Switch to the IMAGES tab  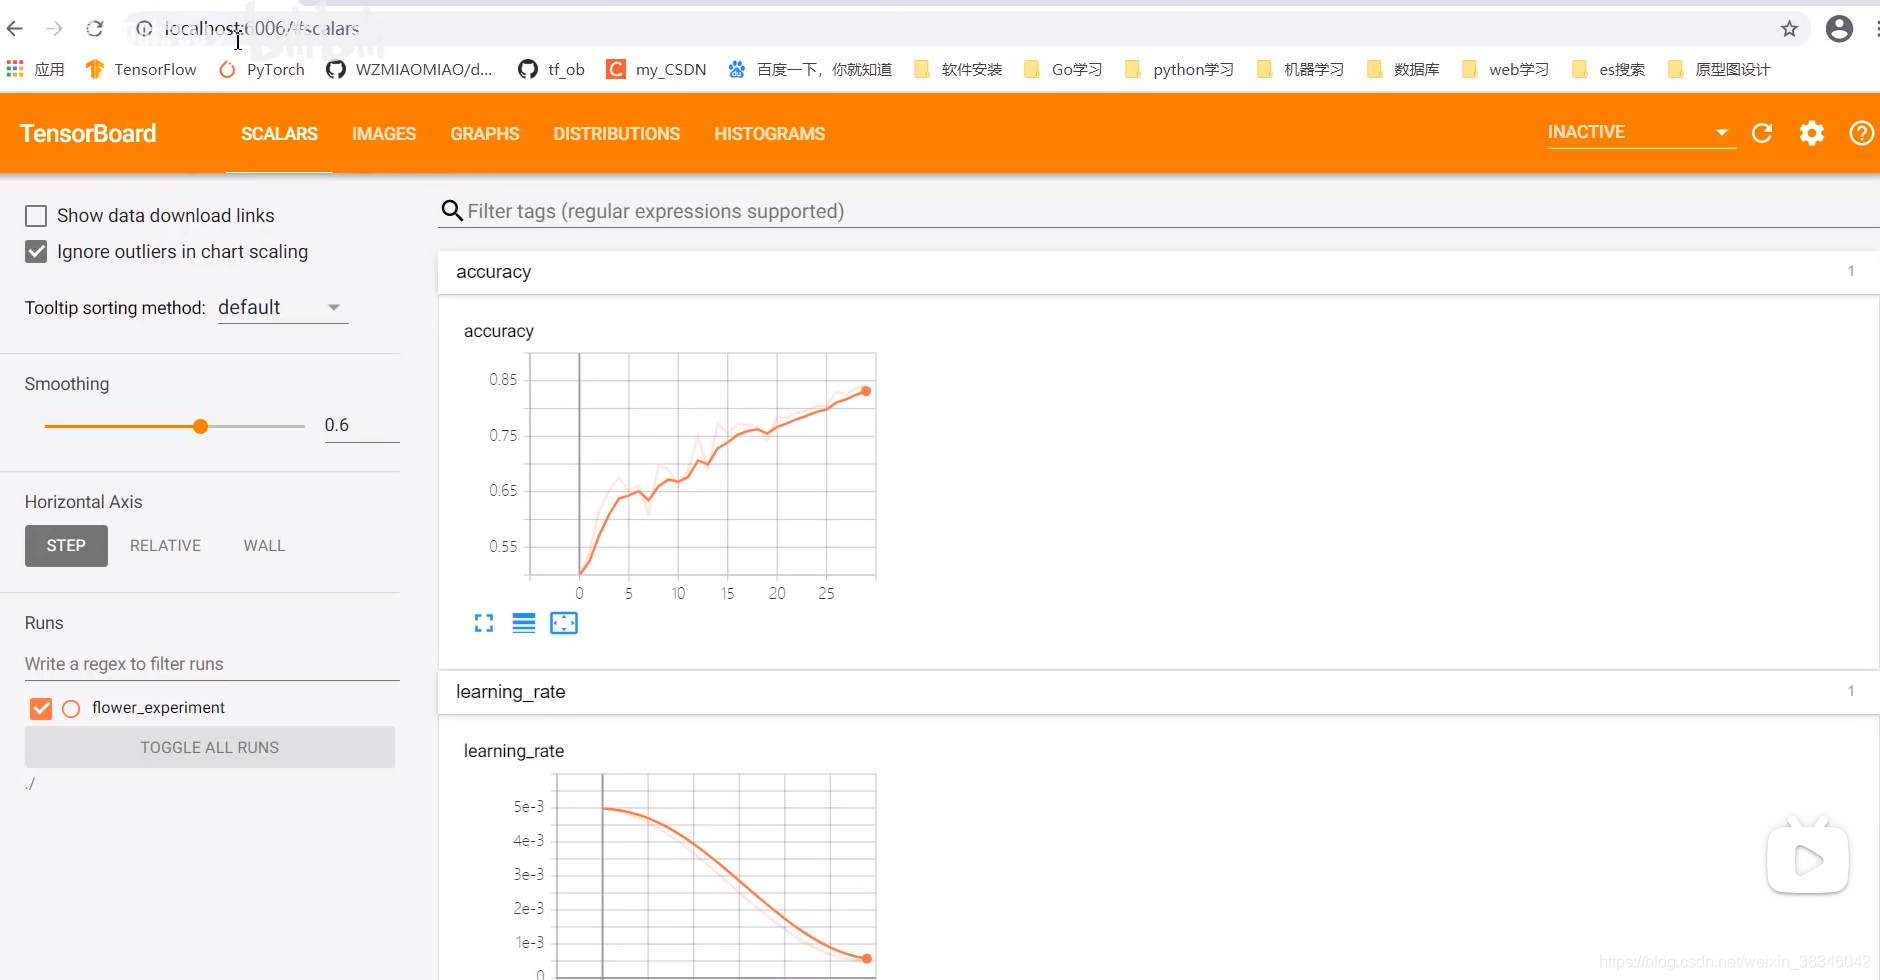coord(384,134)
